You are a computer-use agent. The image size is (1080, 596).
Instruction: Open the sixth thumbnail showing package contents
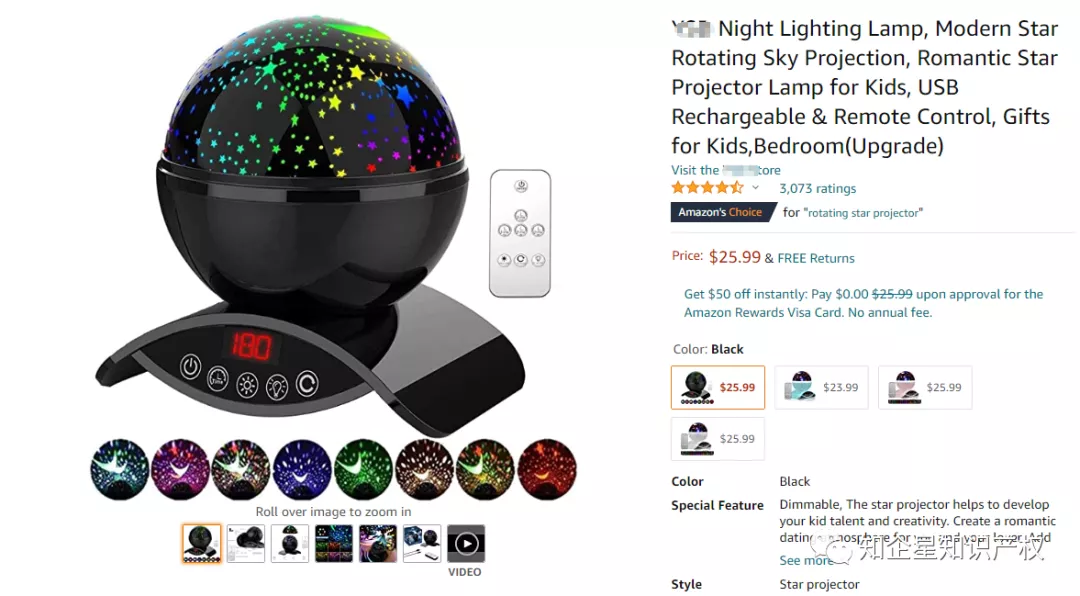(x=422, y=544)
